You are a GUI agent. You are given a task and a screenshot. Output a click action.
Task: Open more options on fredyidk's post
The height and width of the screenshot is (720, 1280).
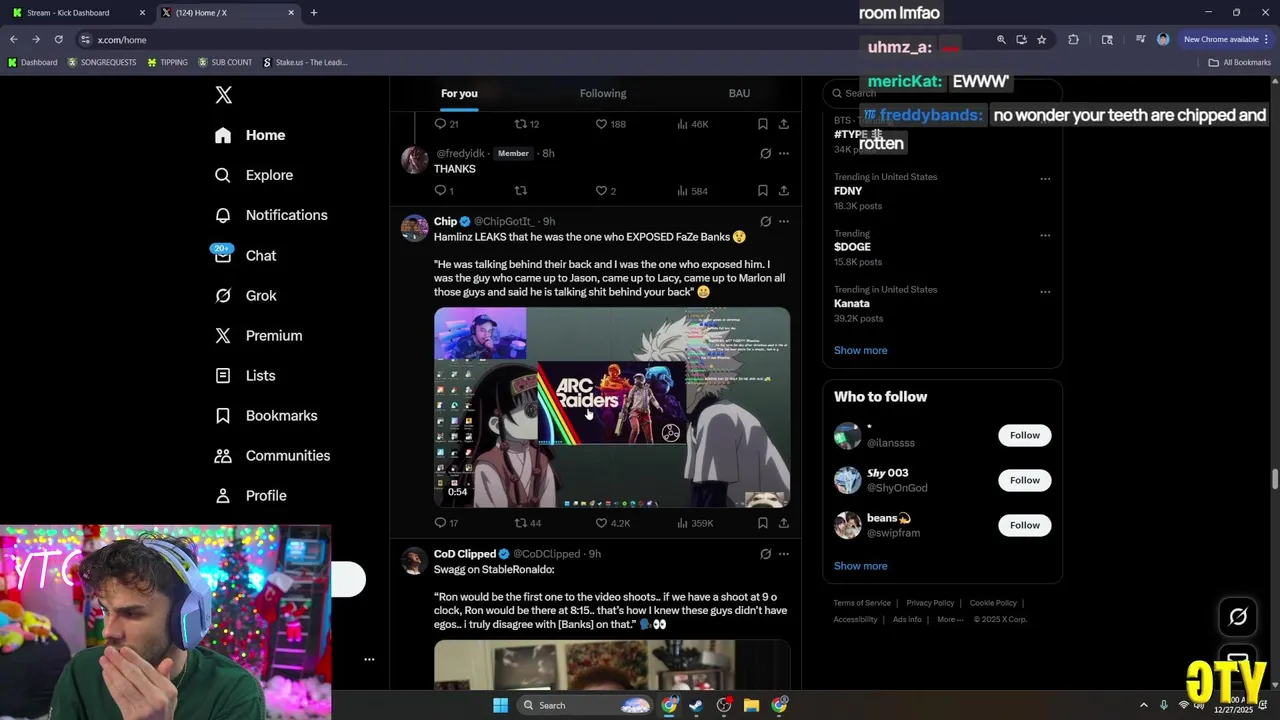(784, 153)
